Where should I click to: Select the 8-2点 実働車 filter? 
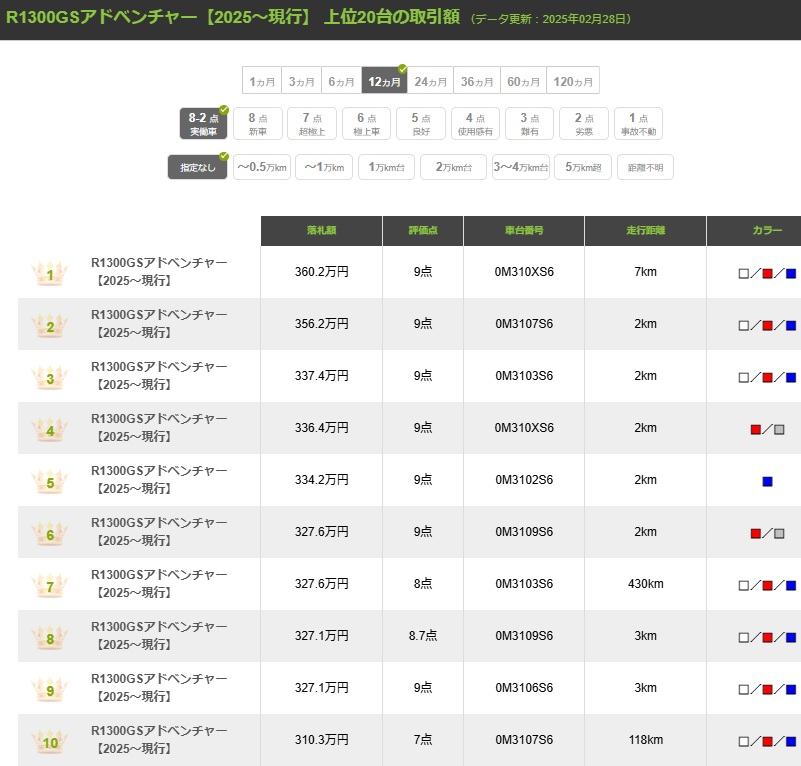point(204,124)
